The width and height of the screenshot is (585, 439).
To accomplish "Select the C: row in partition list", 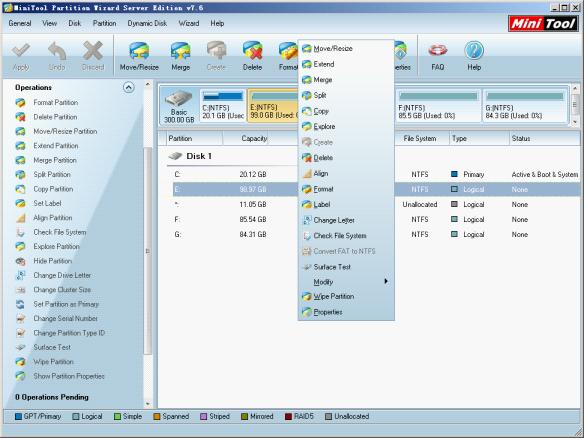I will (375, 175).
